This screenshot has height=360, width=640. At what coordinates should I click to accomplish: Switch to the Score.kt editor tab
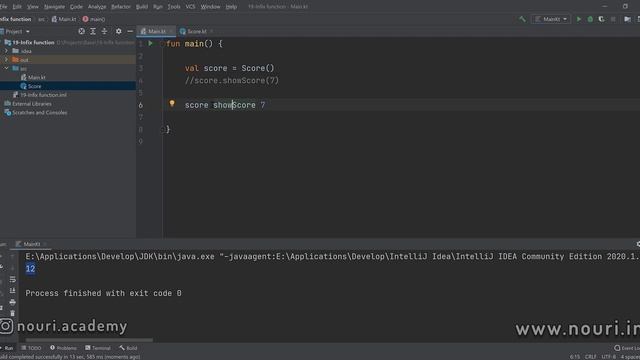click(197, 31)
